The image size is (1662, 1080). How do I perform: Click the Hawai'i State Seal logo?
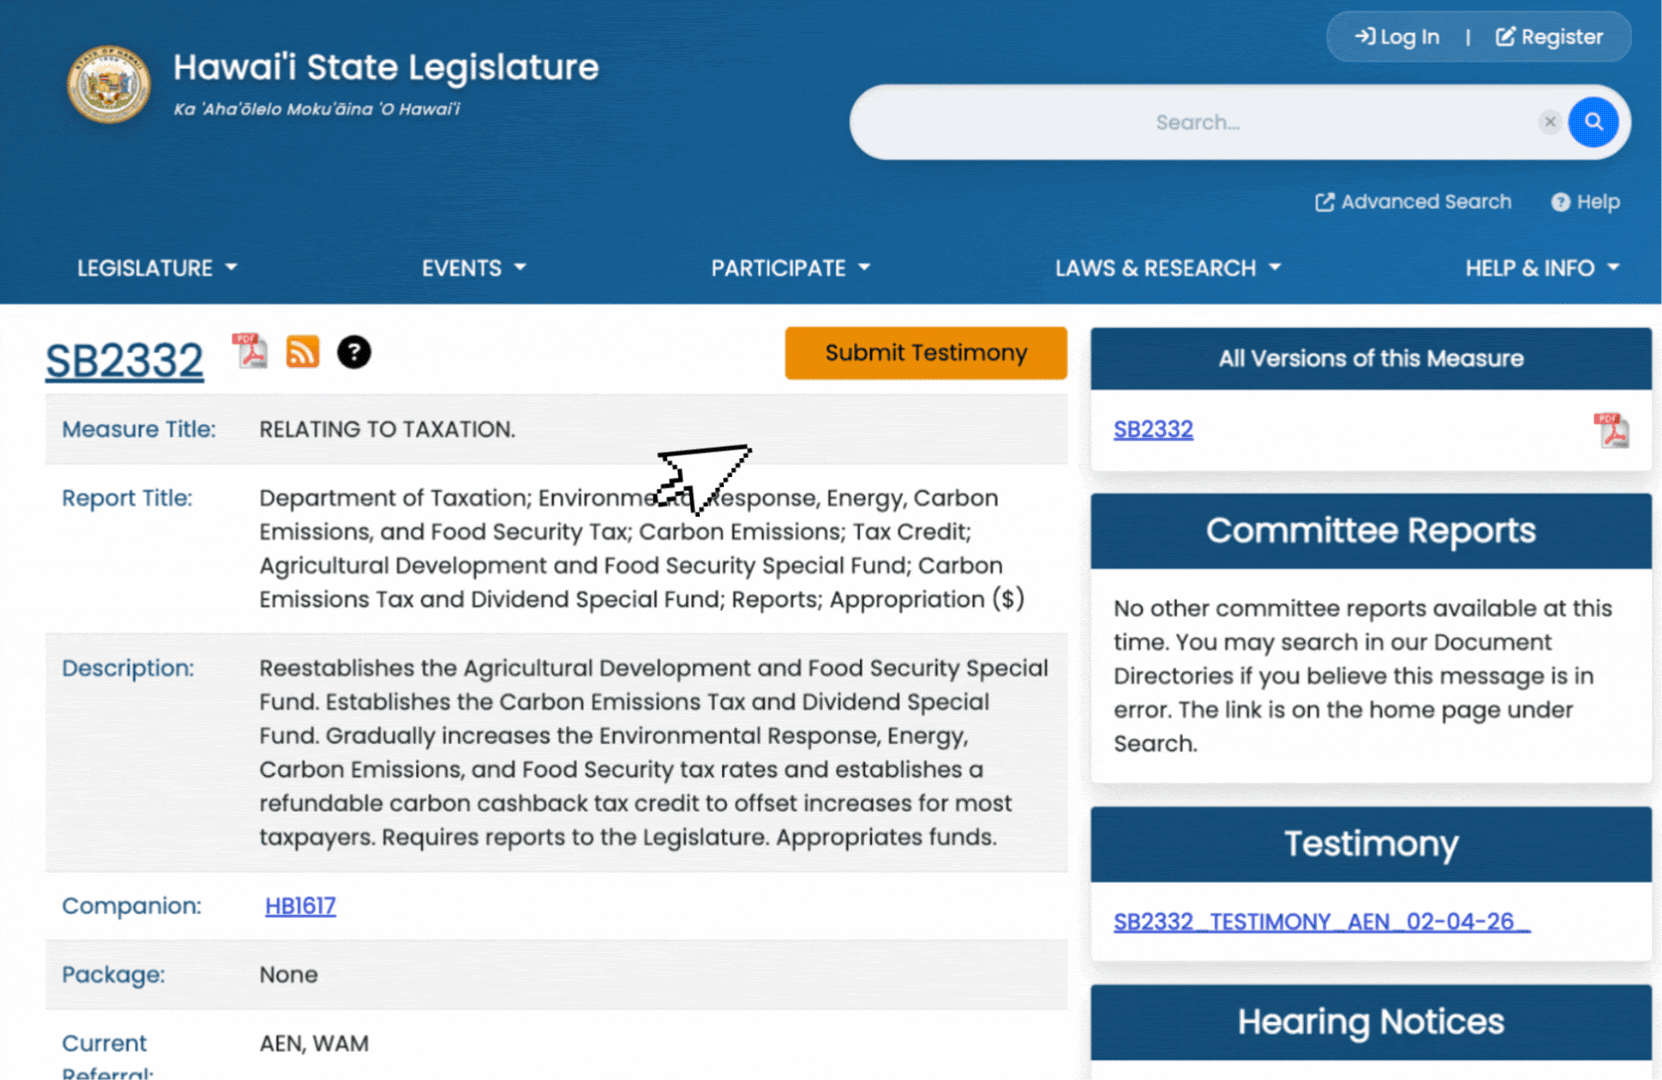[x=108, y=85]
